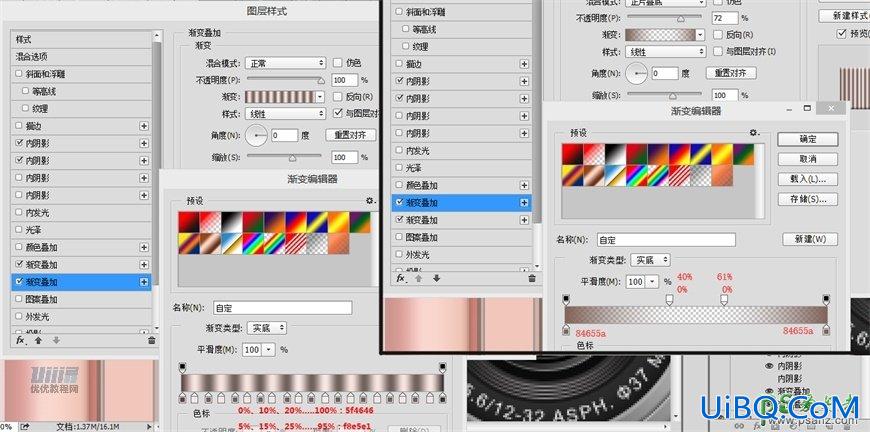Click the plus on the highlighted 渐变叠加 row, right dialog
Image resolution: width=870 pixels, height=432 pixels.
pos(524,202)
